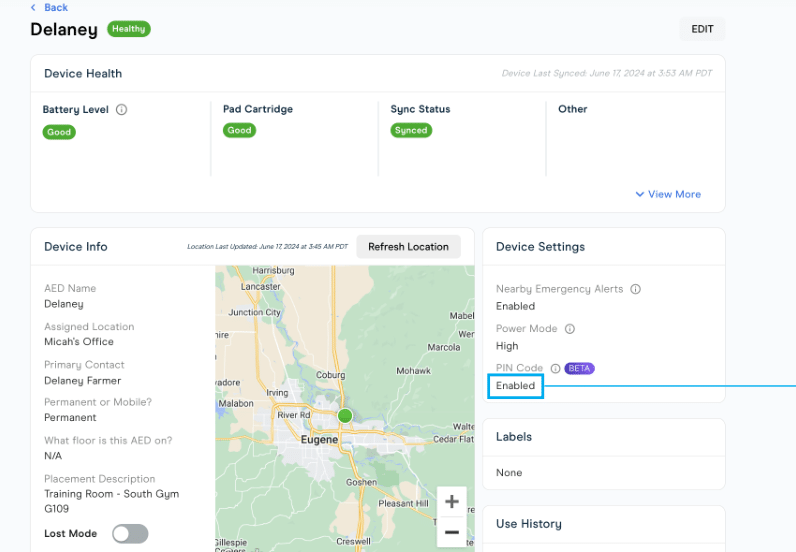Zoom in on the map

point(452,502)
